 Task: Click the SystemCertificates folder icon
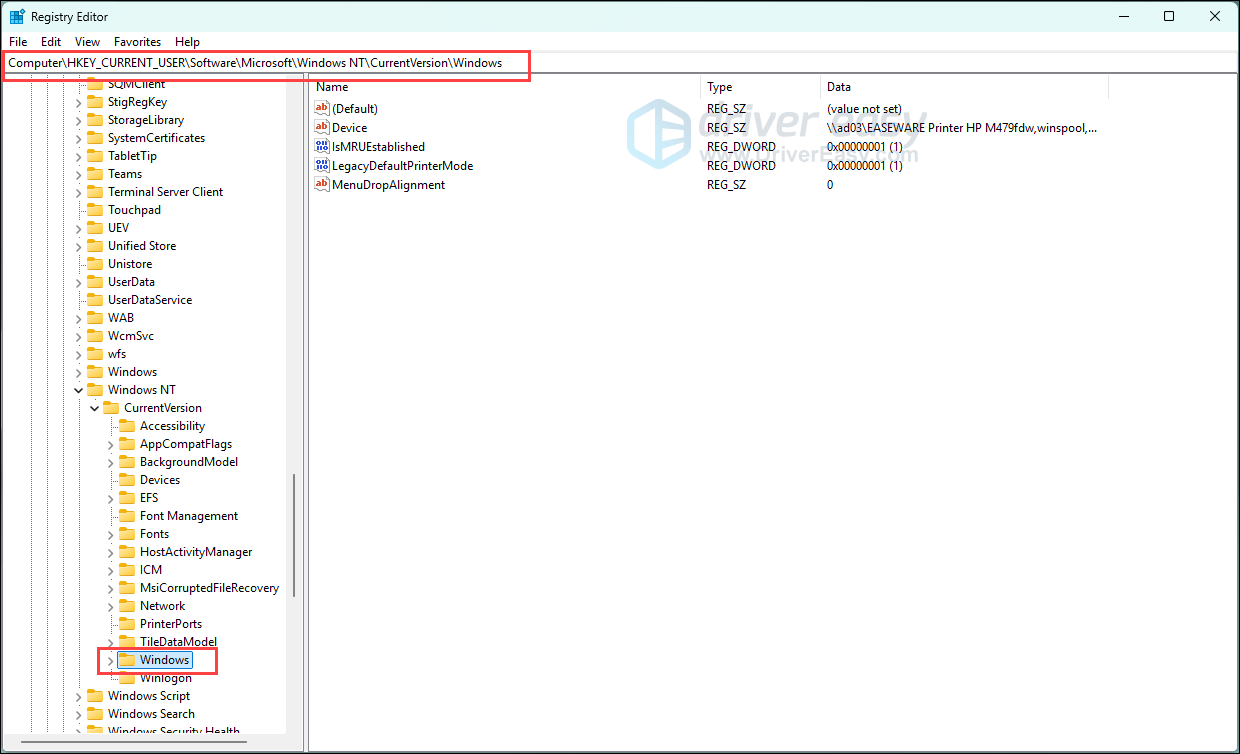point(95,138)
